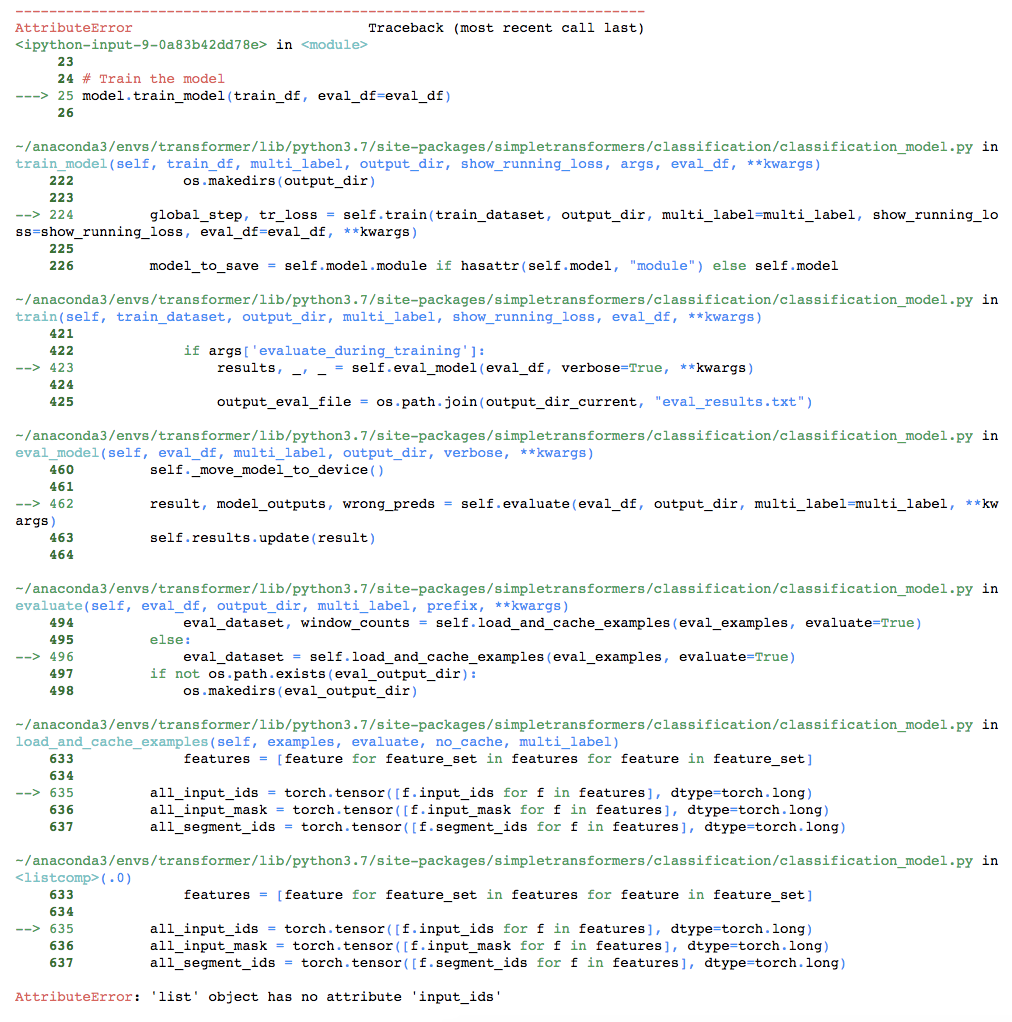
Task: Click the 'else:' statement on line 495
Action: coord(170,639)
